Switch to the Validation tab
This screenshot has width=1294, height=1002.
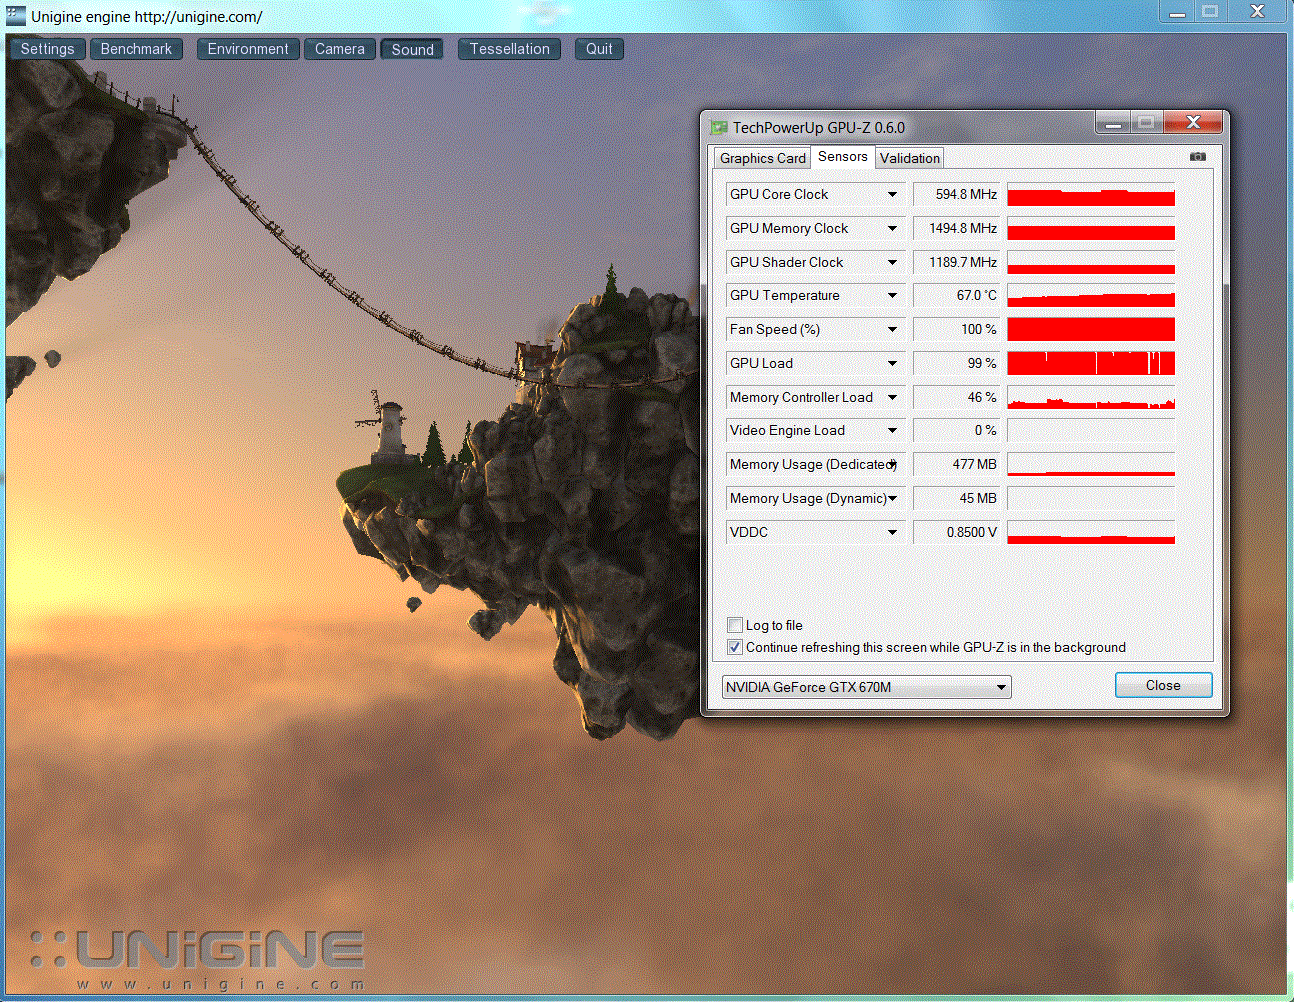(909, 158)
